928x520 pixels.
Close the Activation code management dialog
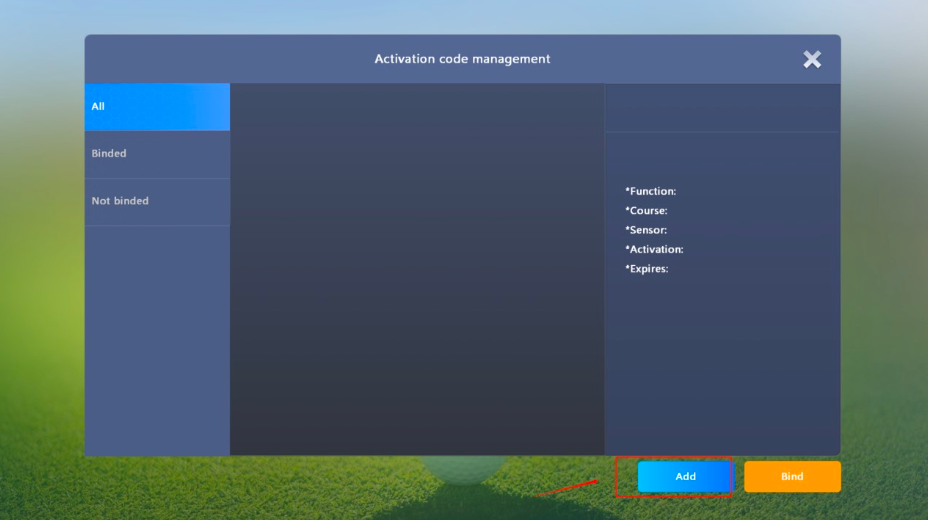812,59
